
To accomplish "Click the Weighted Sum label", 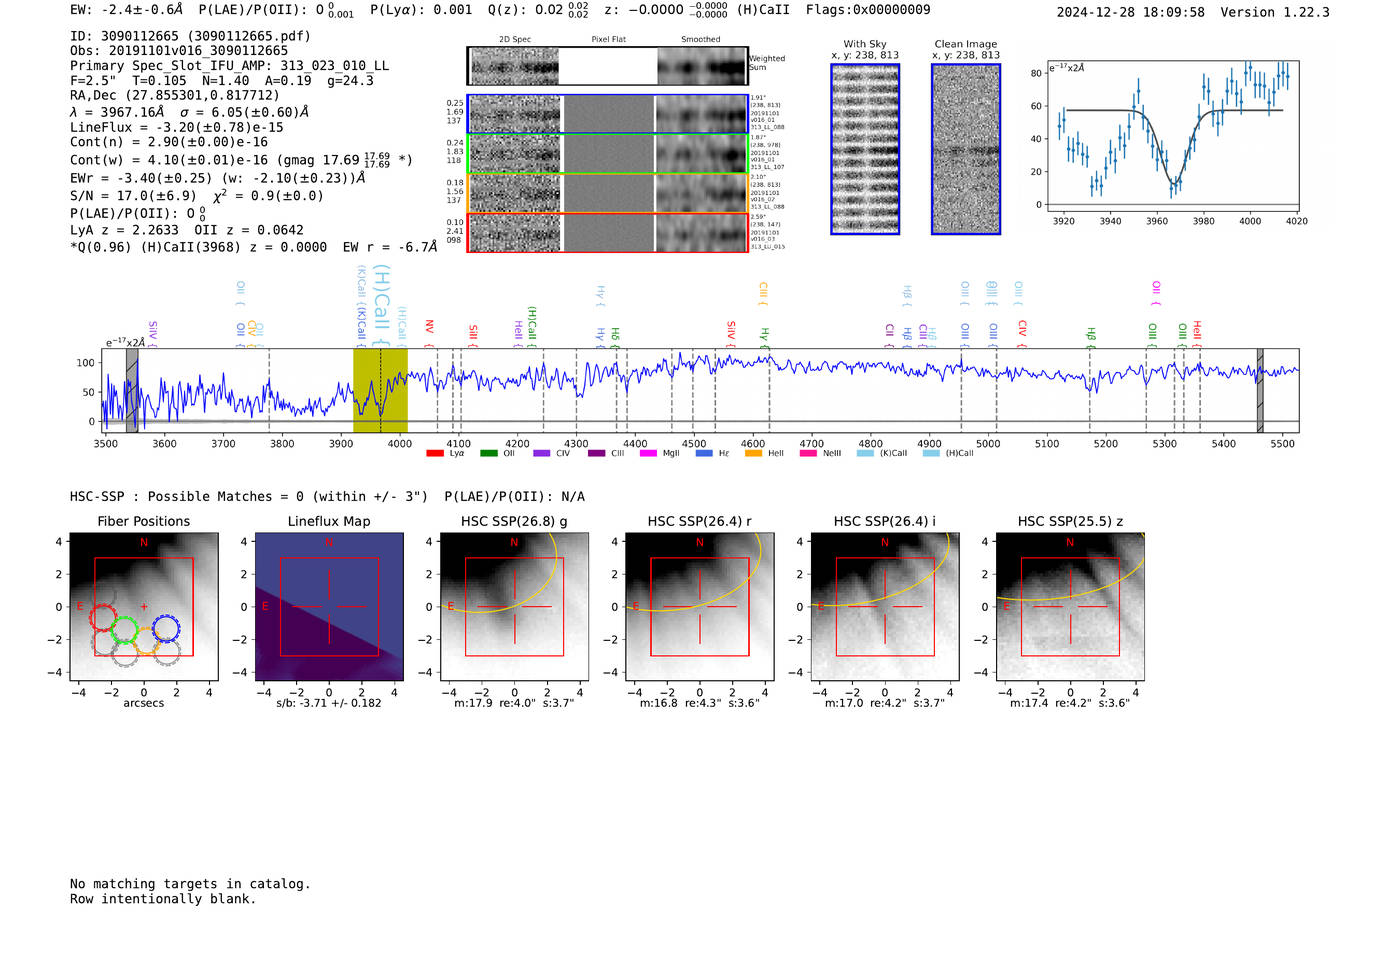I will point(767,63).
